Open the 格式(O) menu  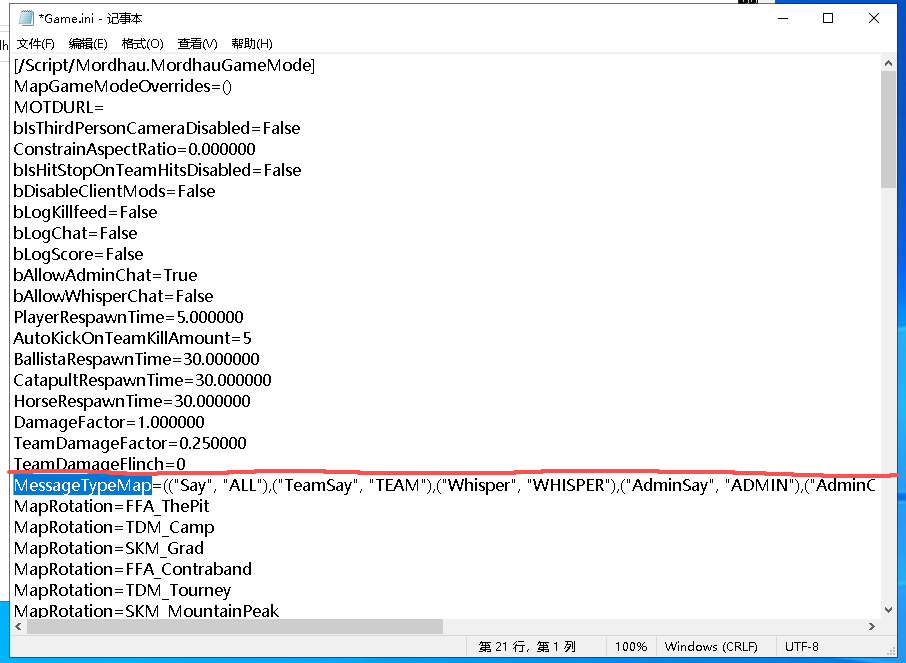click(x=142, y=44)
